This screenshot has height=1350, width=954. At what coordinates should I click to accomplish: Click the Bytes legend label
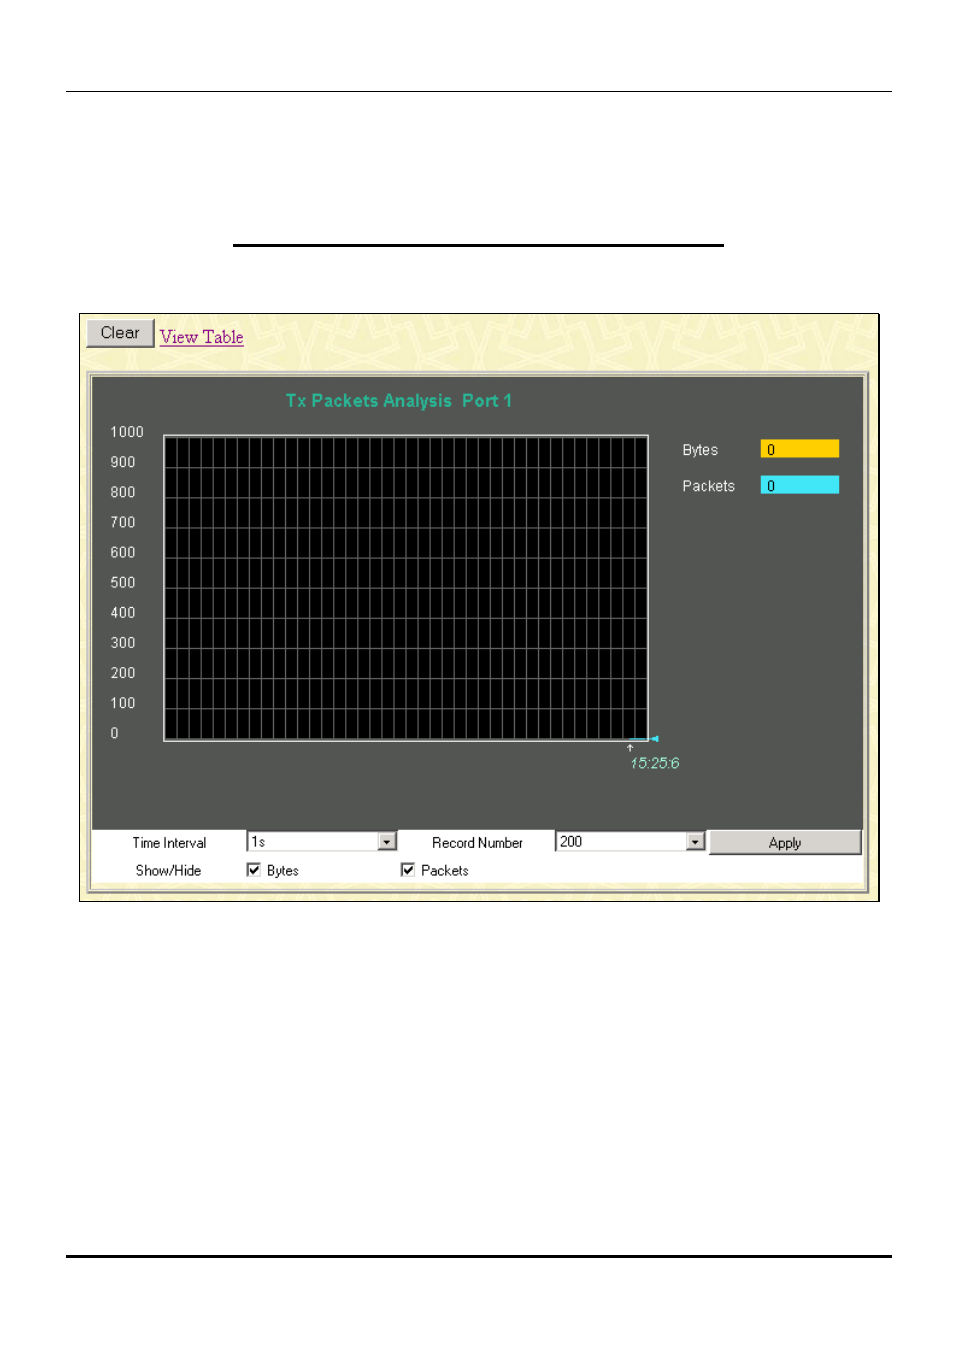coord(700,450)
